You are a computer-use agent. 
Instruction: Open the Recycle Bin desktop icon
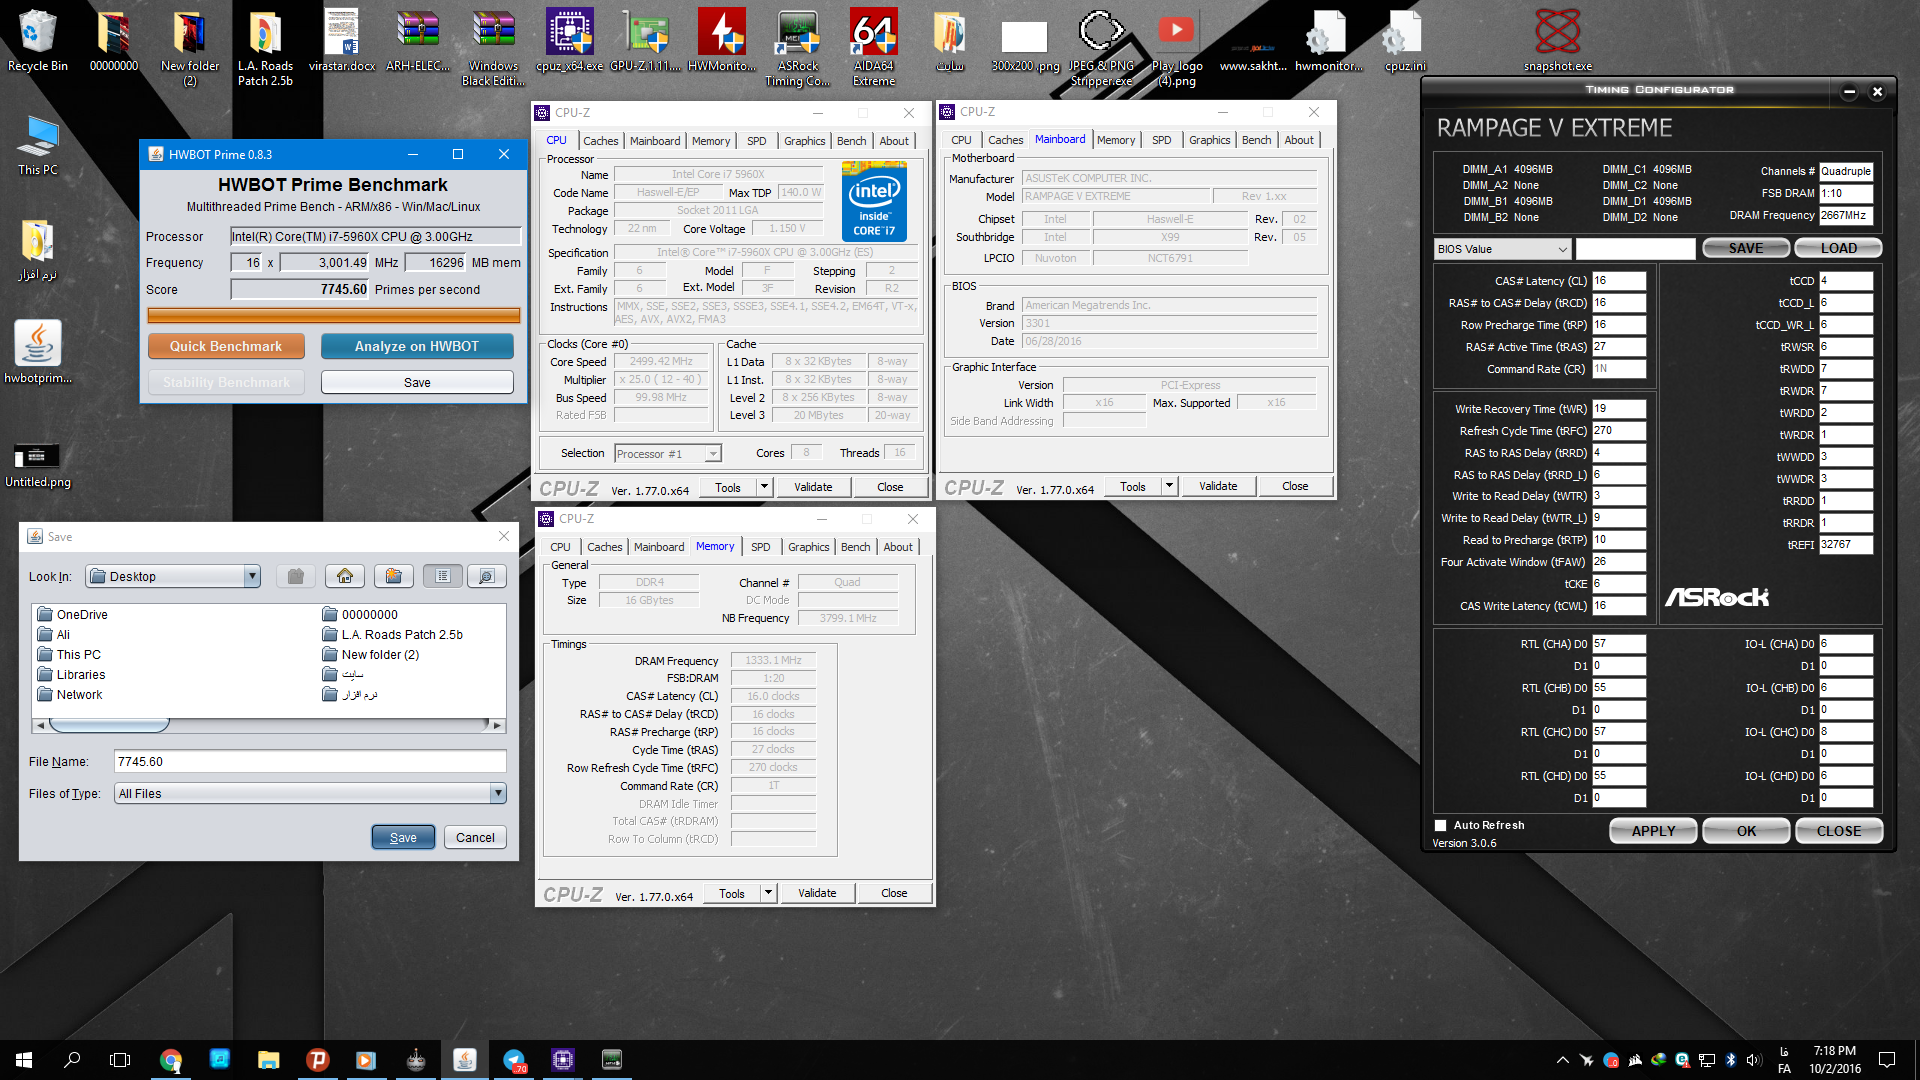[x=37, y=40]
